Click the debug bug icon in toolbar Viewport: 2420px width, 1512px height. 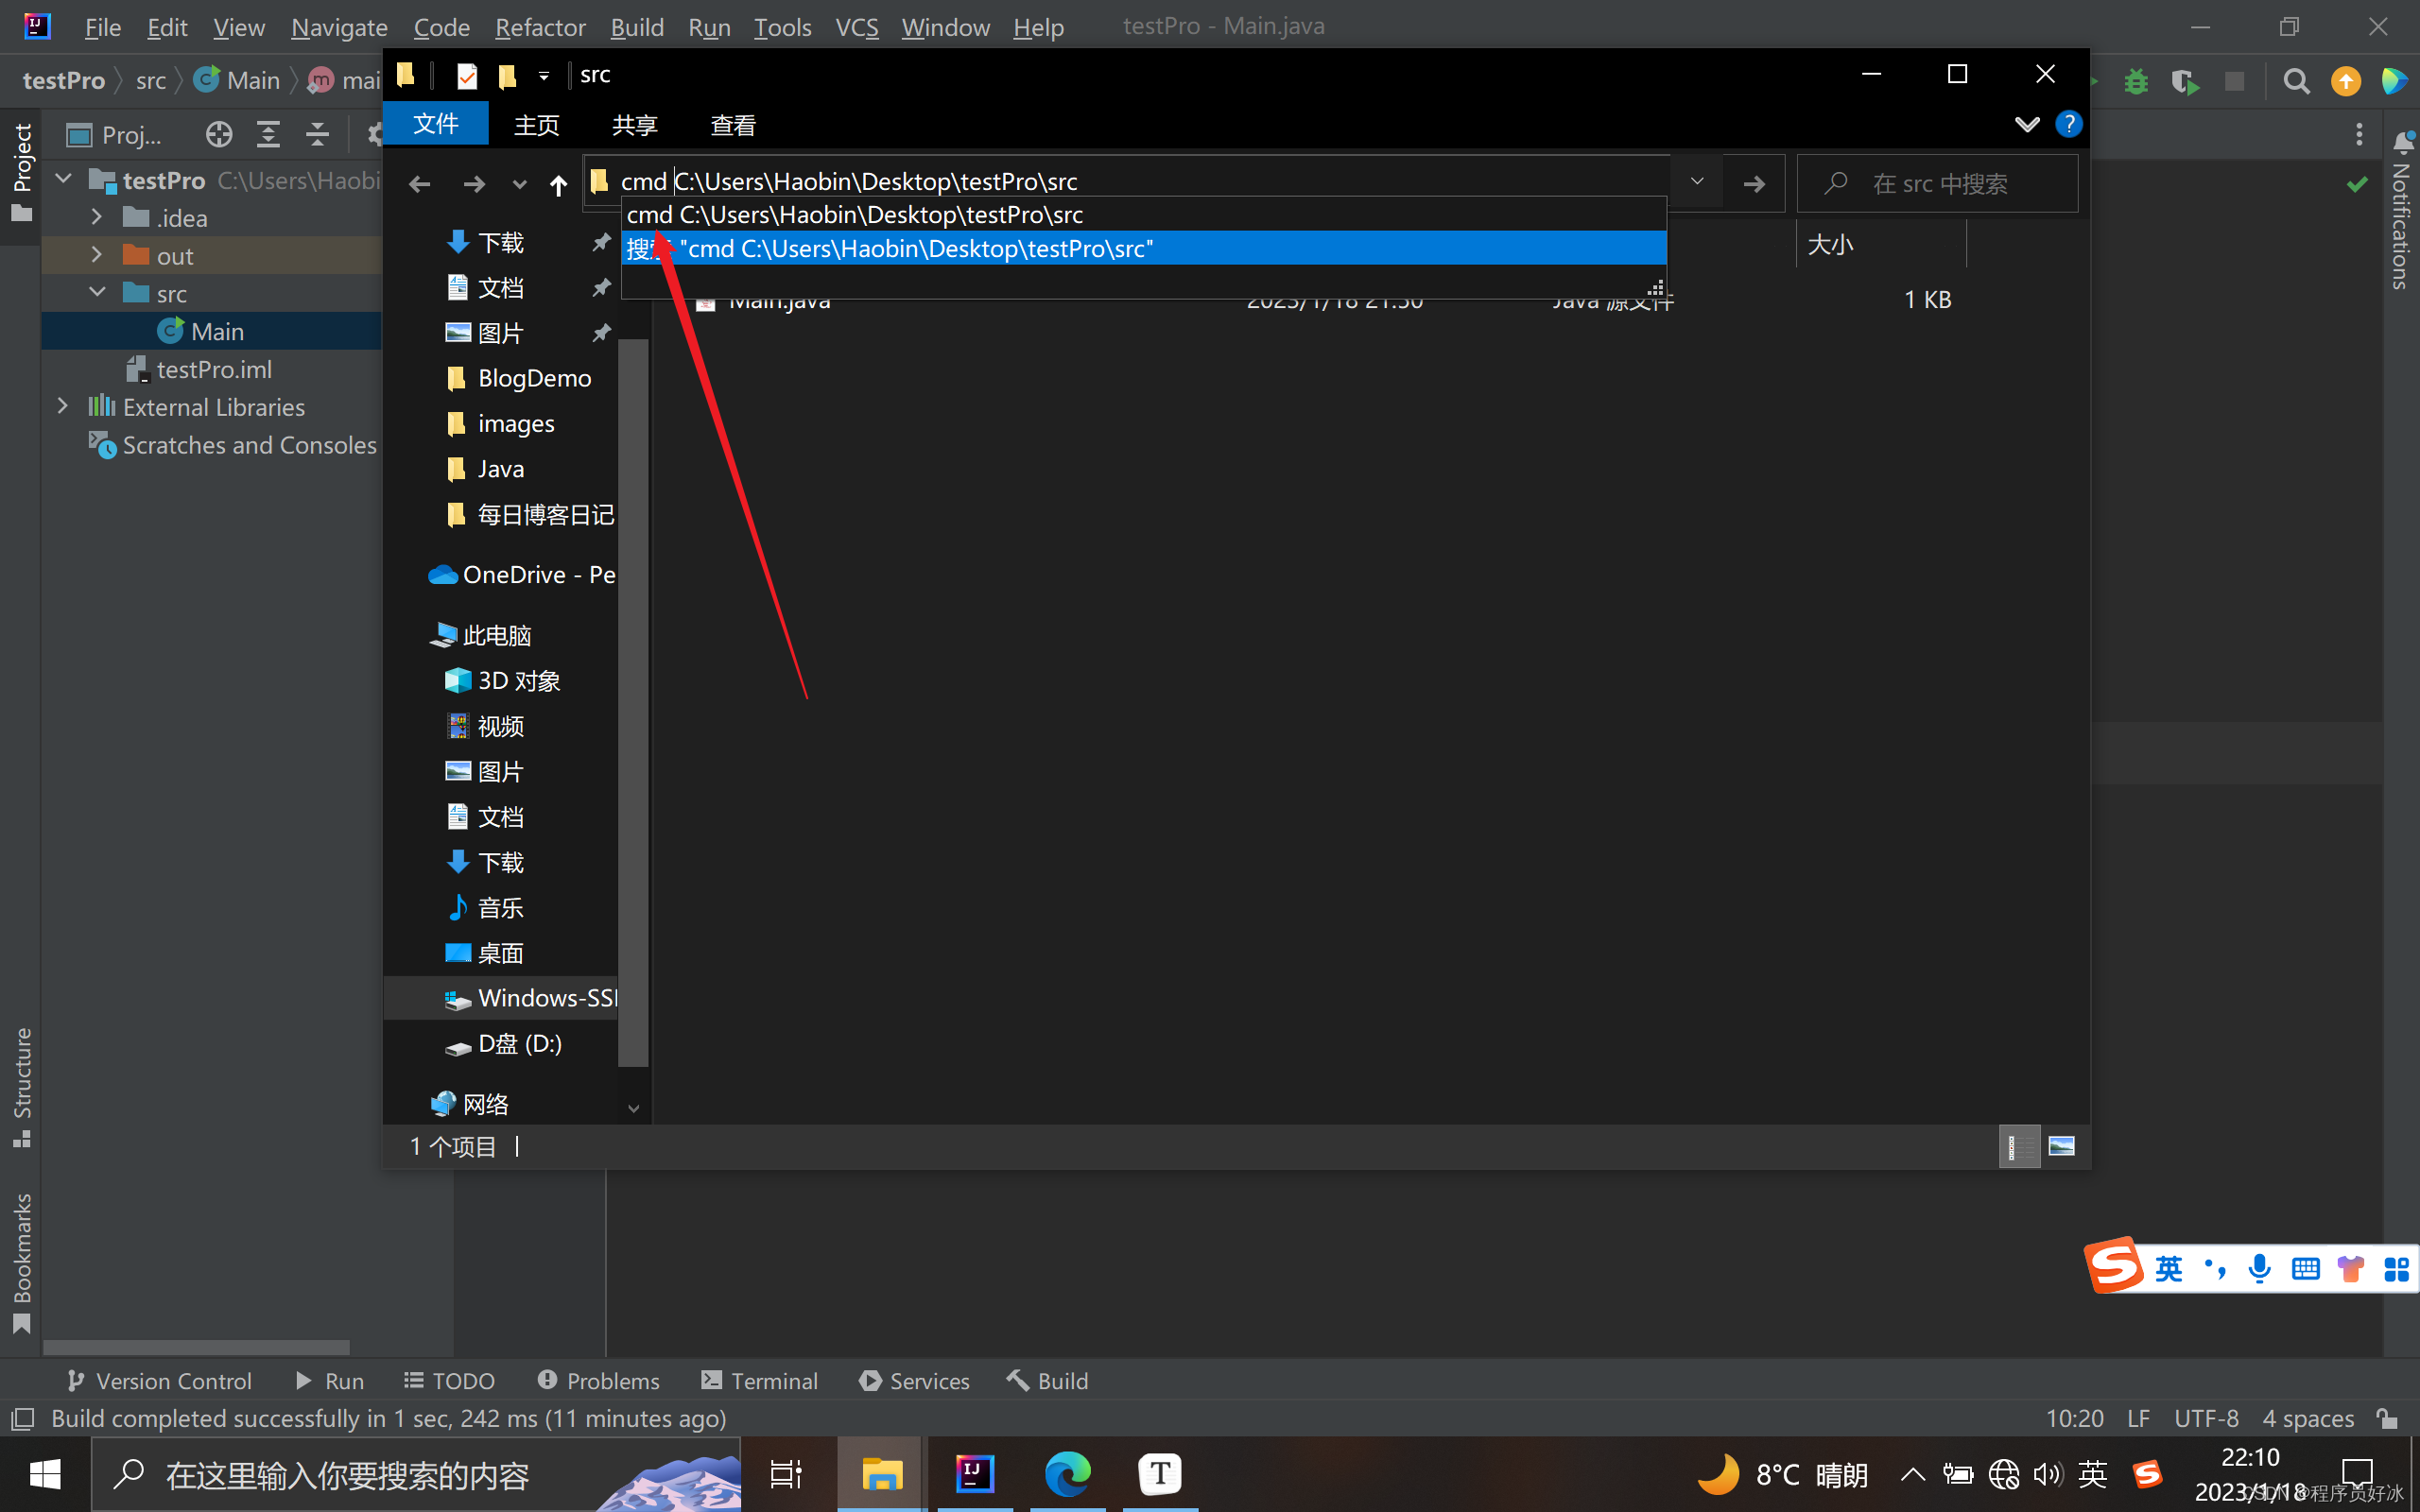click(x=2136, y=81)
